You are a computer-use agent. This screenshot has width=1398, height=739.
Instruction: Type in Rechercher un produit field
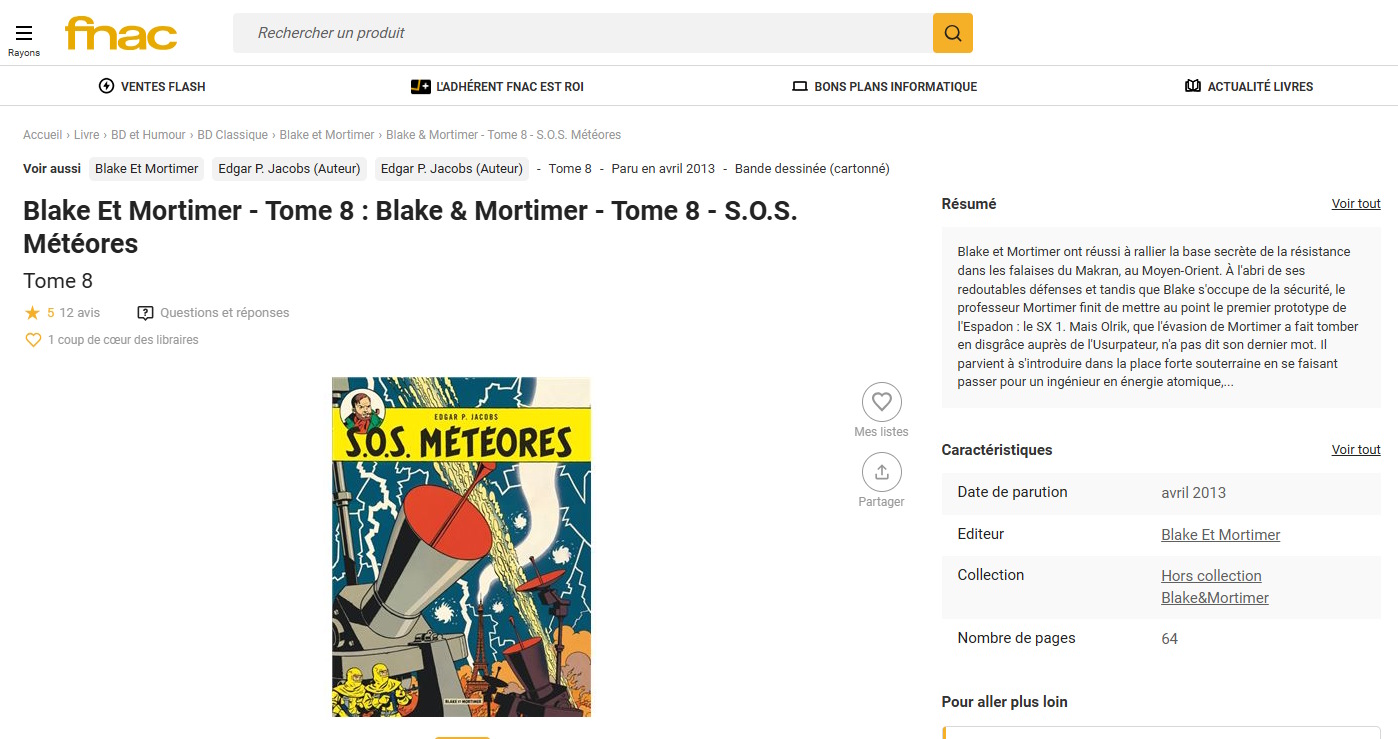[x=582, y=33]
